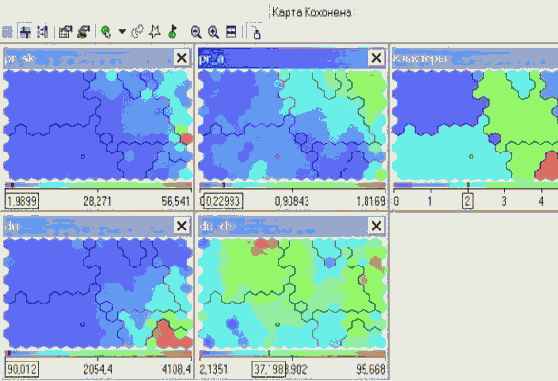Click the zoom in magnifier icon
Viewport: 558px width, 381px height.
(x=214, y=32)
